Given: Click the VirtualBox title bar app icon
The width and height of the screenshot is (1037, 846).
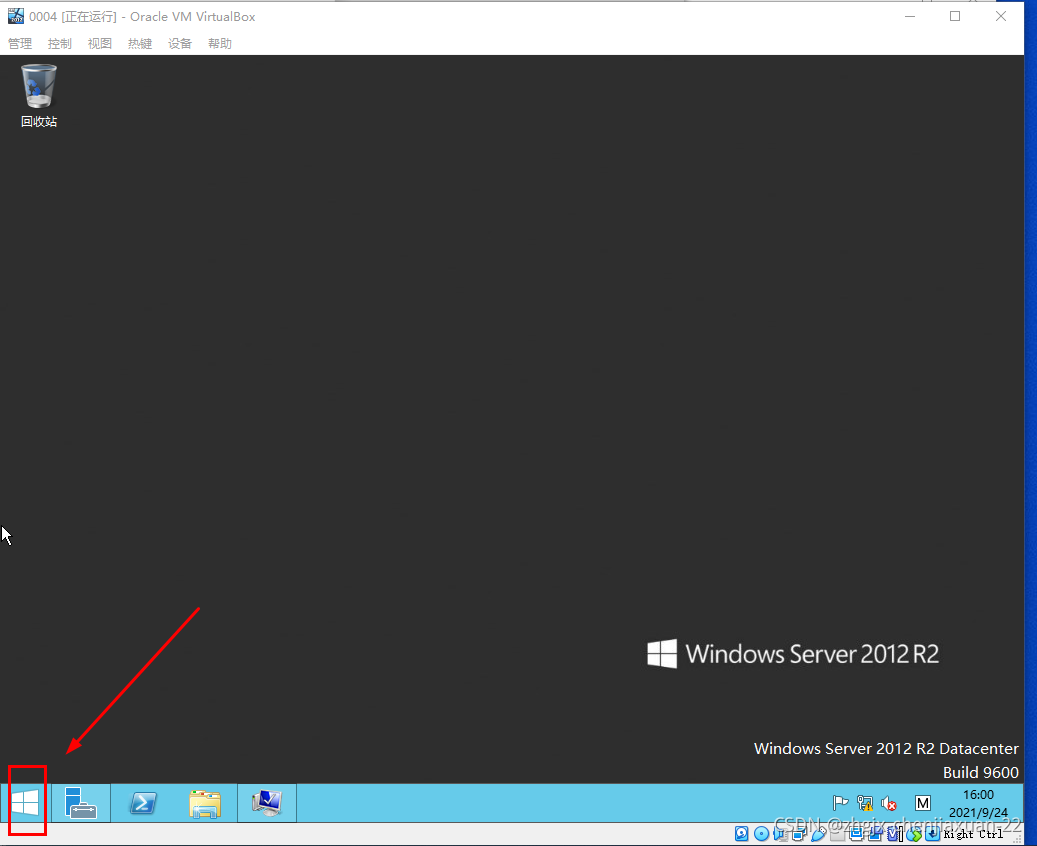Looking at the screenshot, I should [16, 16].
